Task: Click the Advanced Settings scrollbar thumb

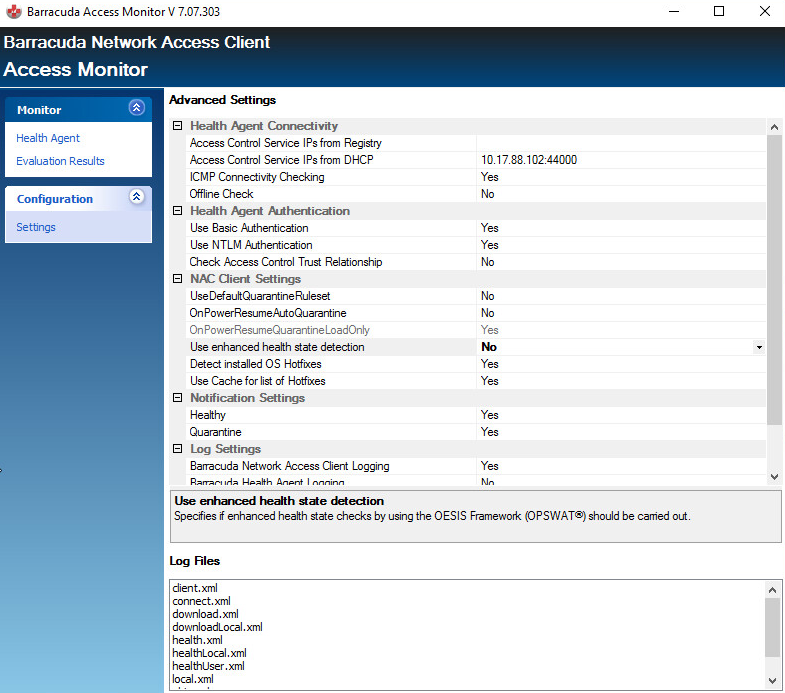Action: coord(774,279)
